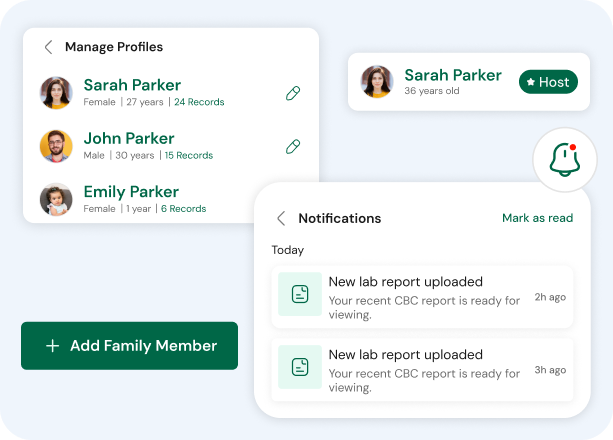The image size is (613, 440).
Task: Click the '36 years old' text
Action: click(432, 91)
